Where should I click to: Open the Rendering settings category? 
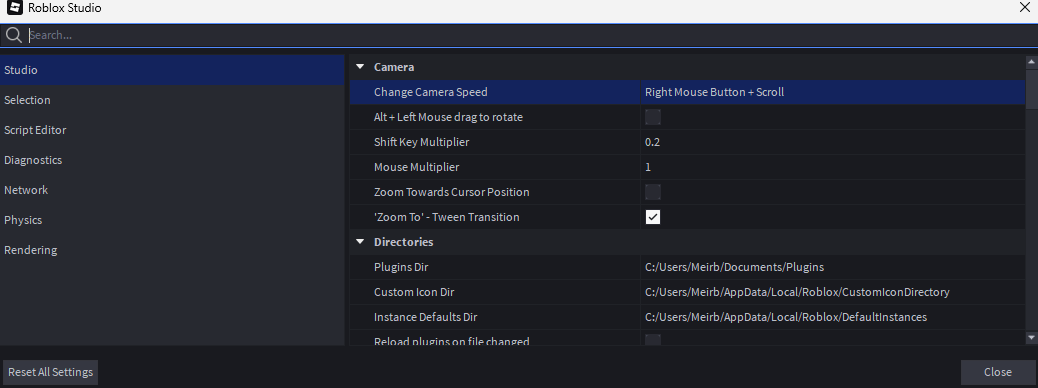(172, 250)
